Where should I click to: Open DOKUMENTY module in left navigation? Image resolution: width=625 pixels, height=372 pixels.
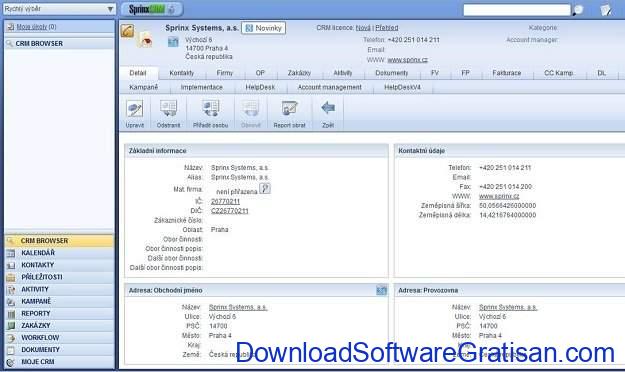(x=59, y=350)
